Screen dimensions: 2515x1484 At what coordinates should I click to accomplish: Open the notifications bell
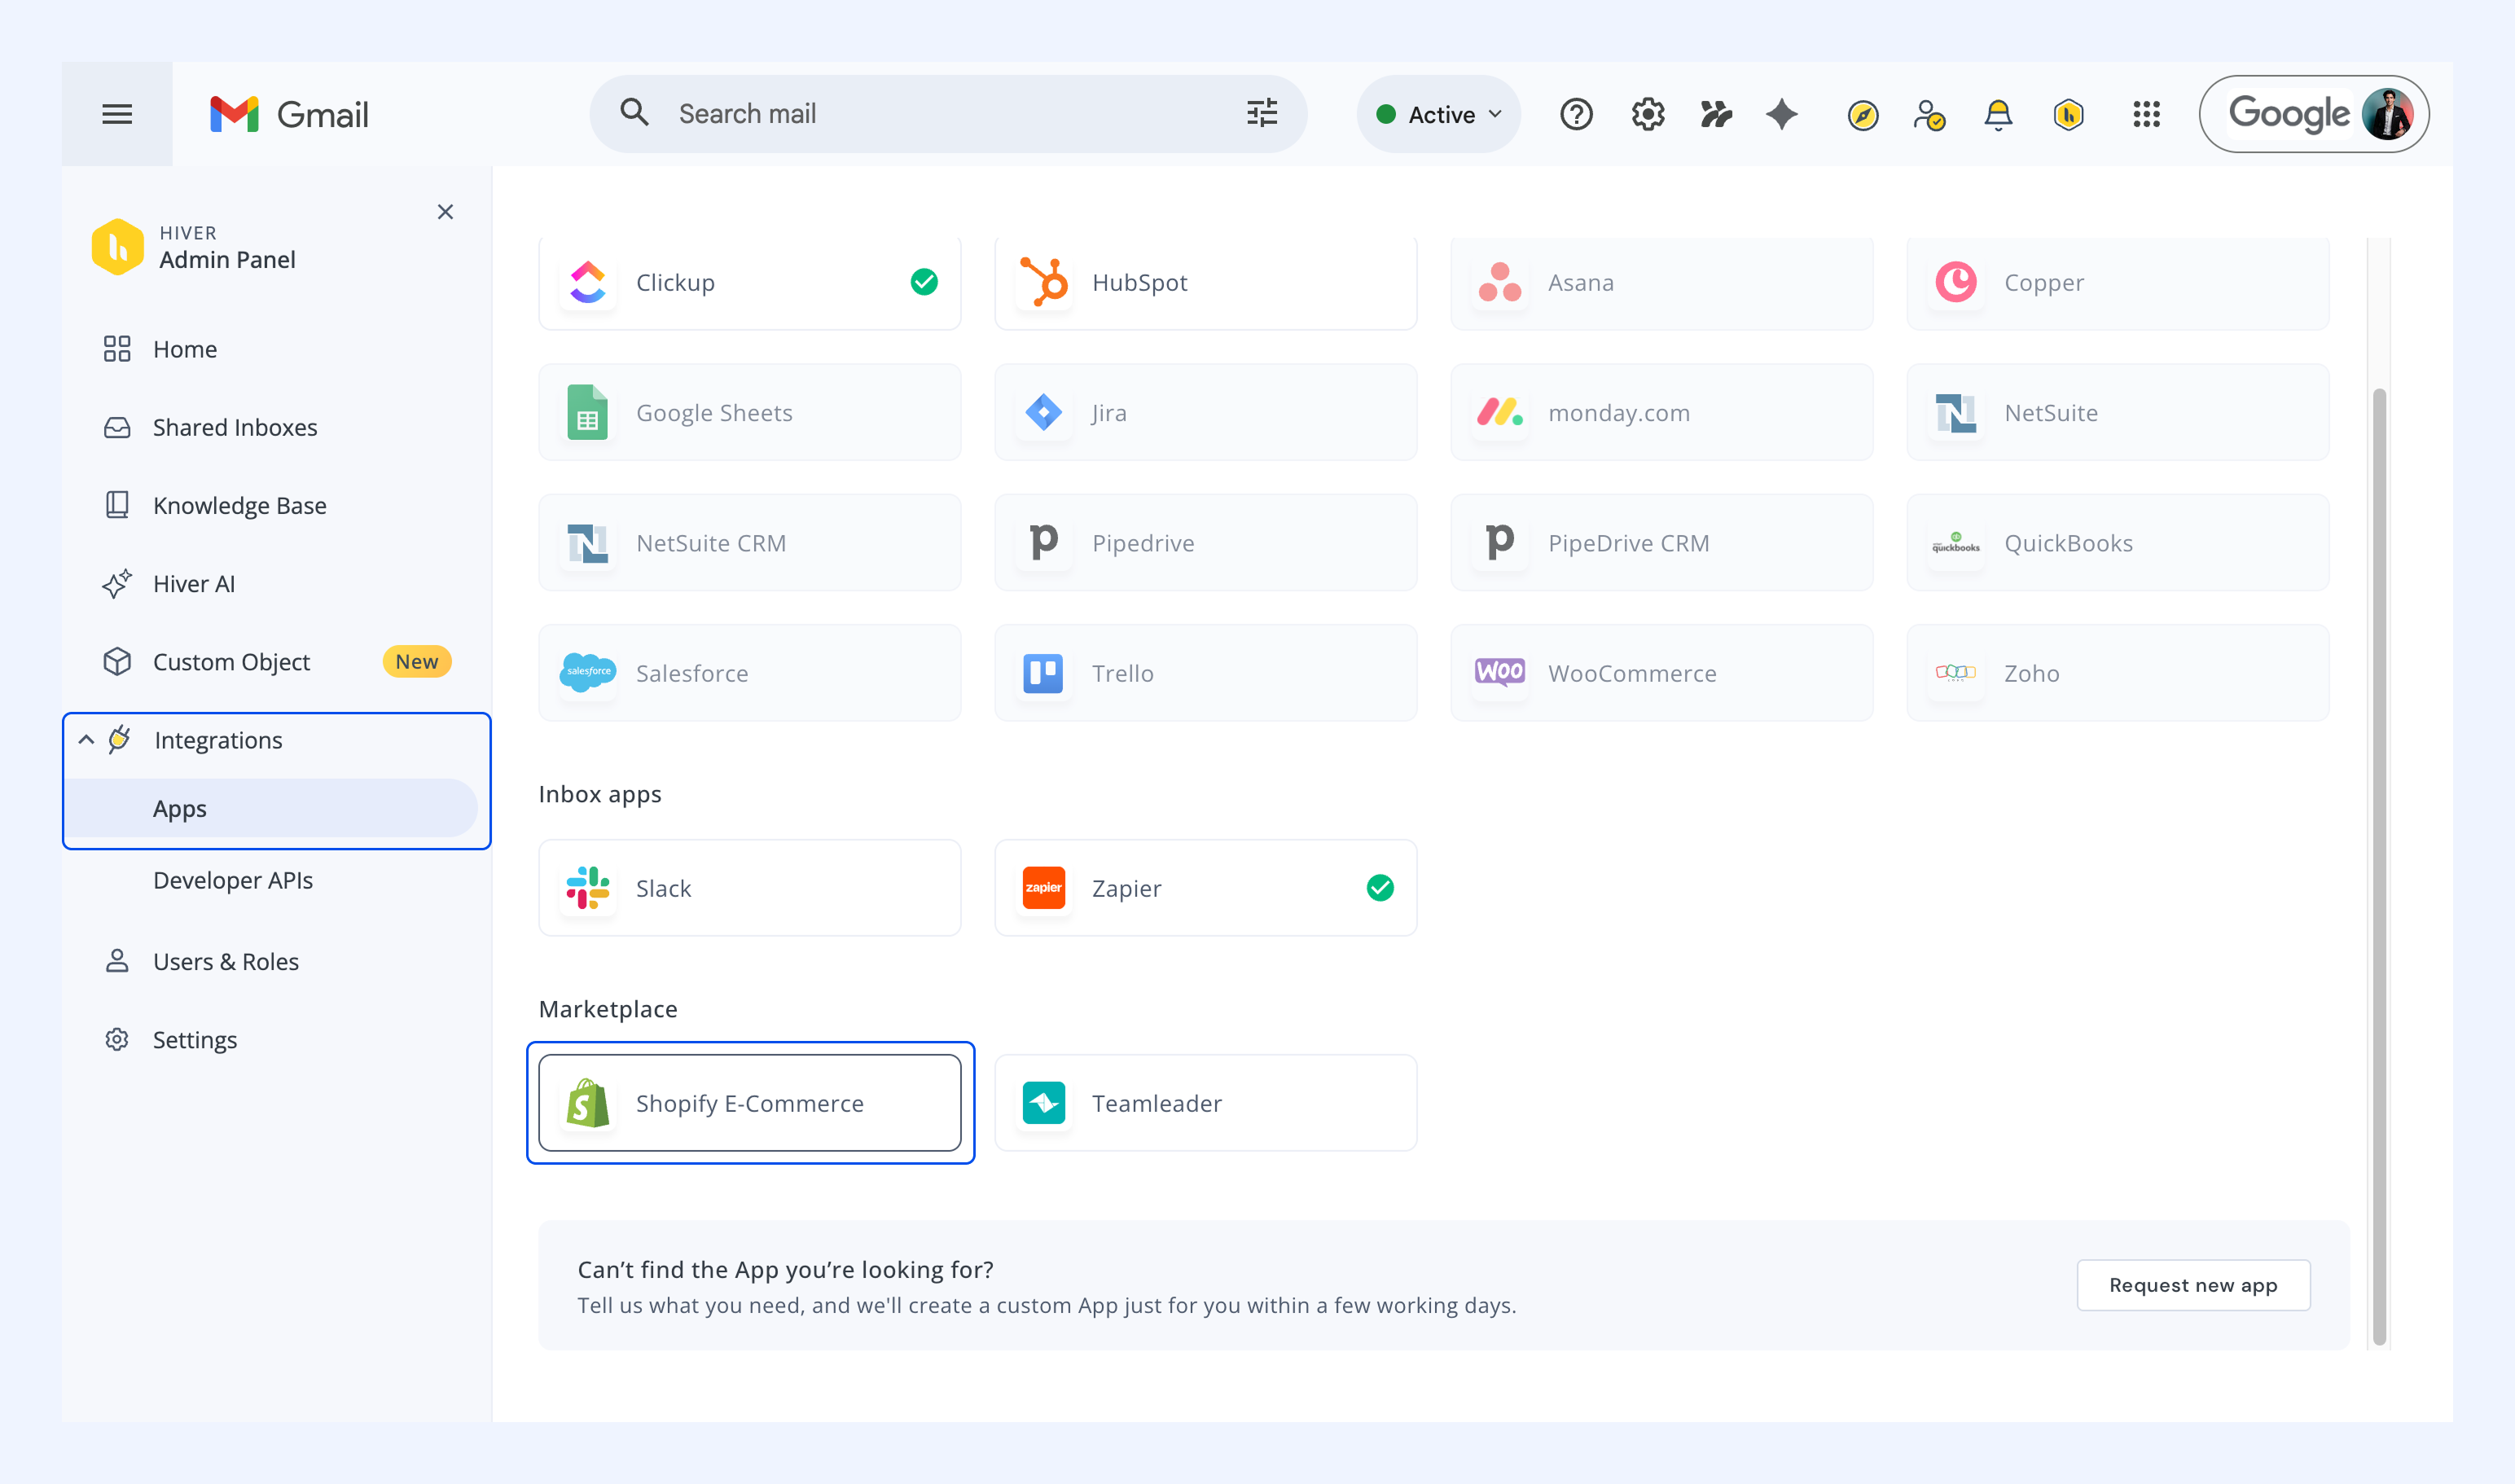pos(1998,115)
